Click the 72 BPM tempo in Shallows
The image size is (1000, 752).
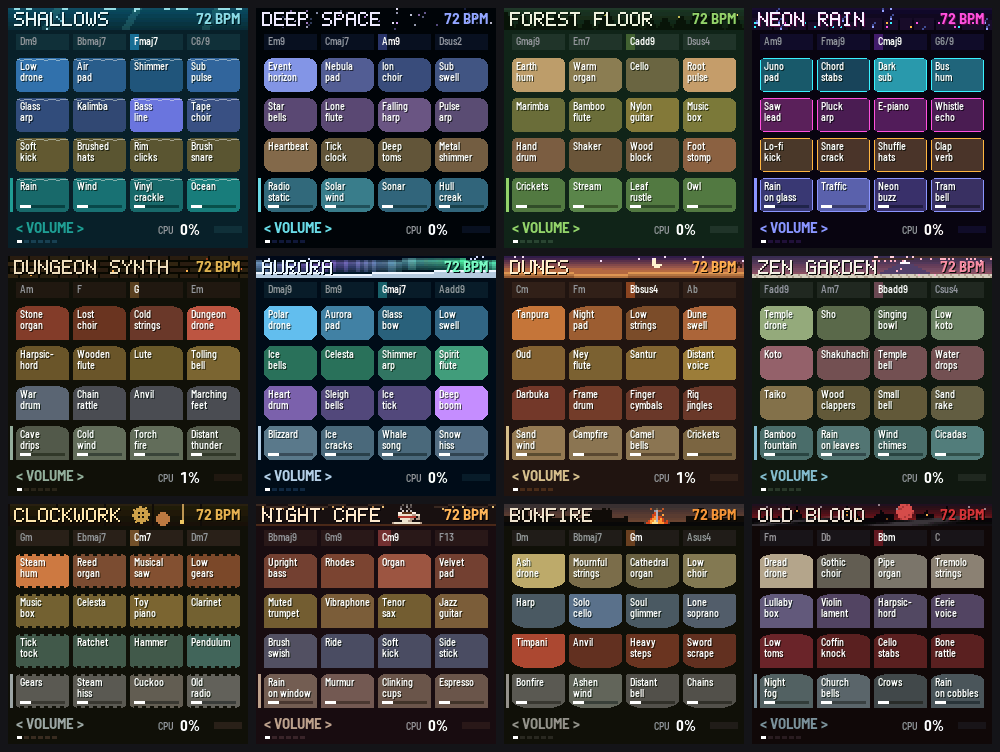click(218, 19)
